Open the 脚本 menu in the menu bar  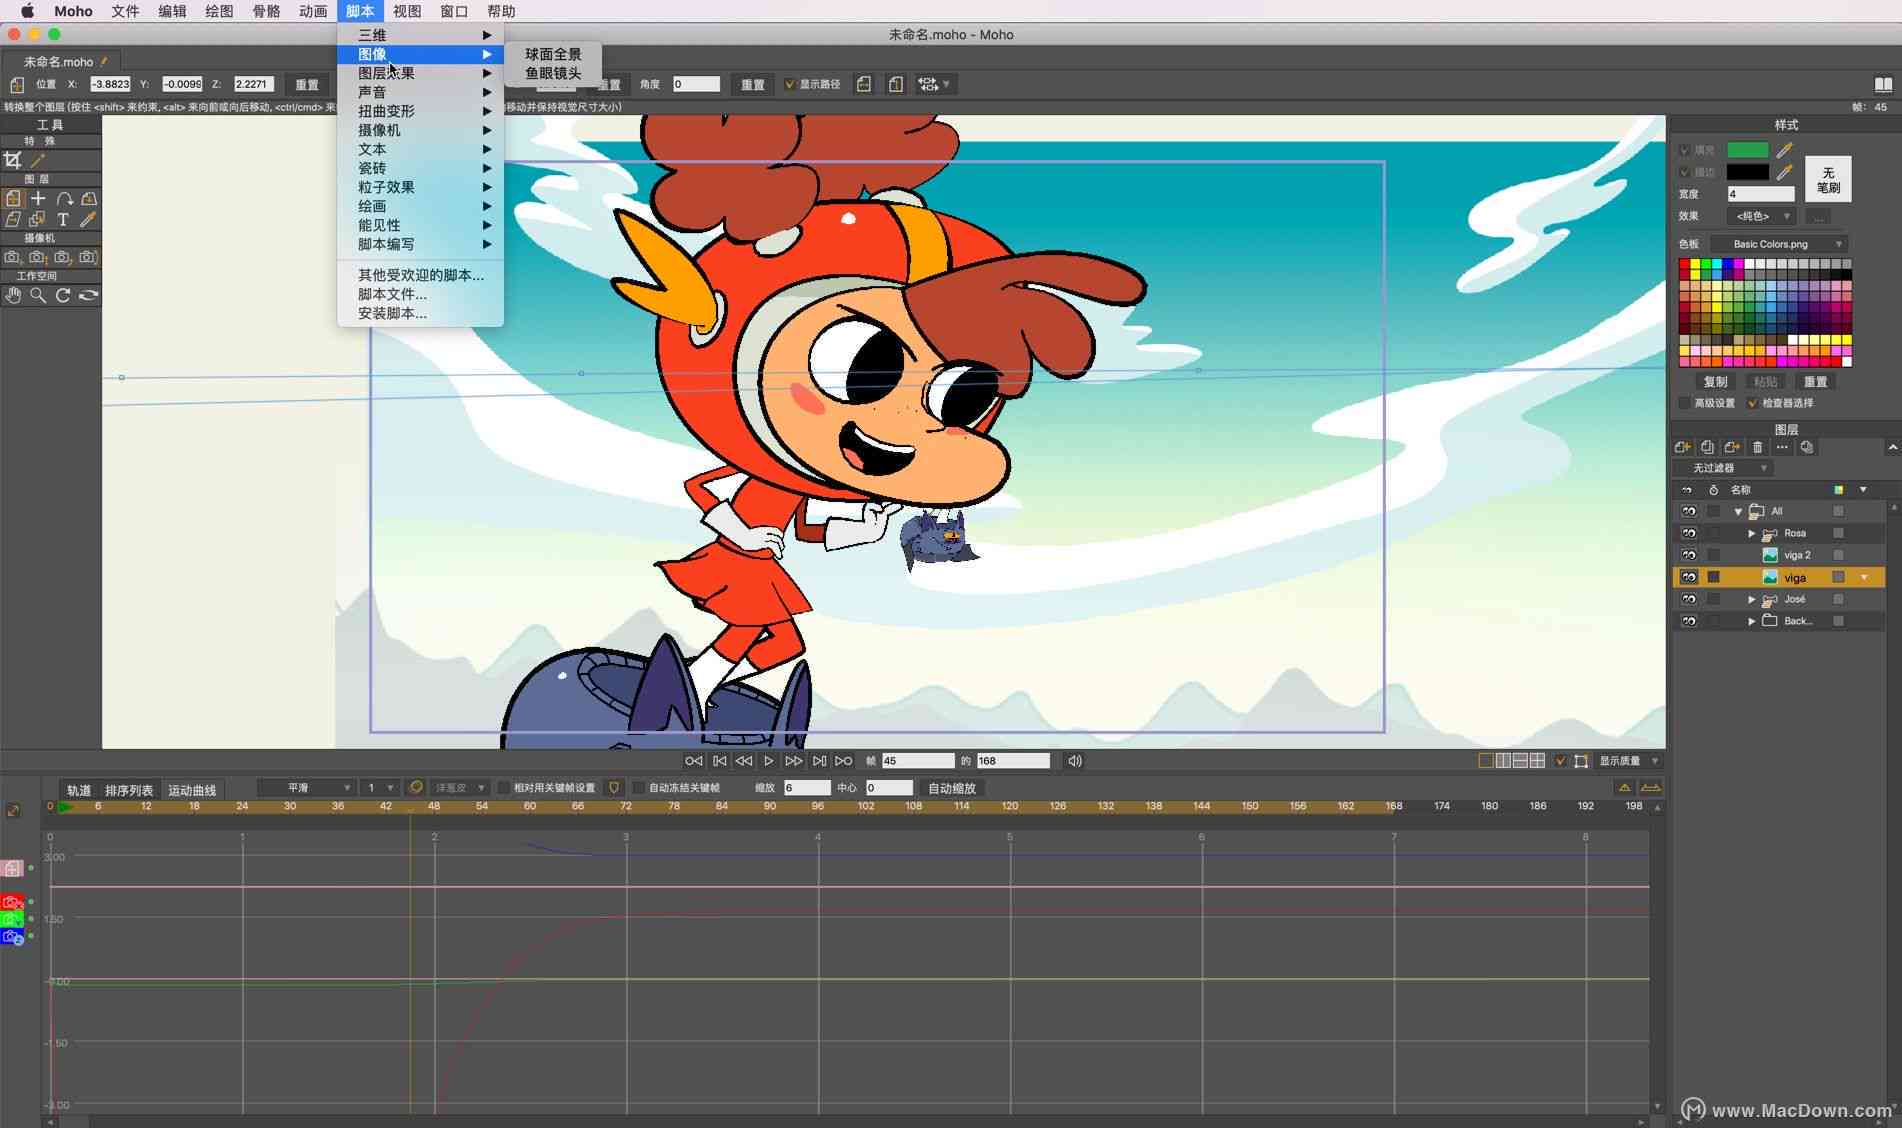[360, 11]
